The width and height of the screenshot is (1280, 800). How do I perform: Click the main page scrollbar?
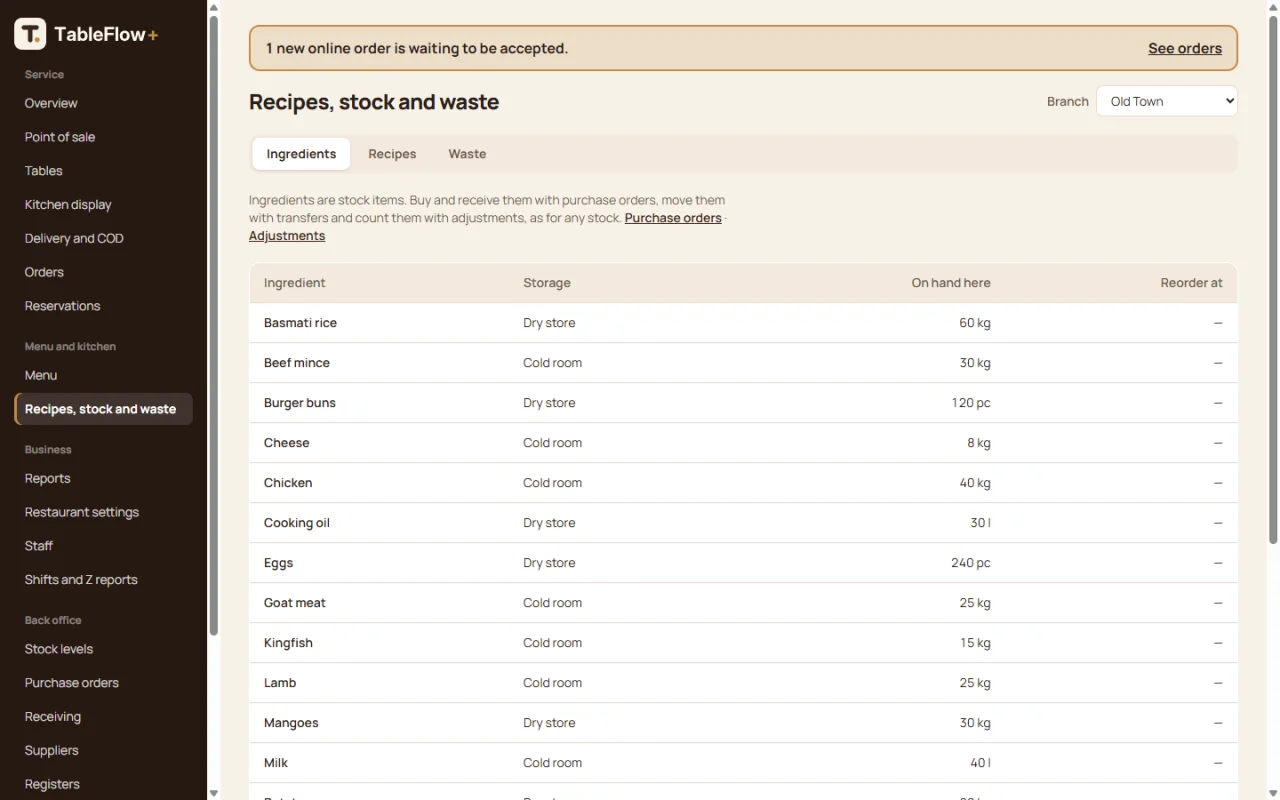[1273, 280]
